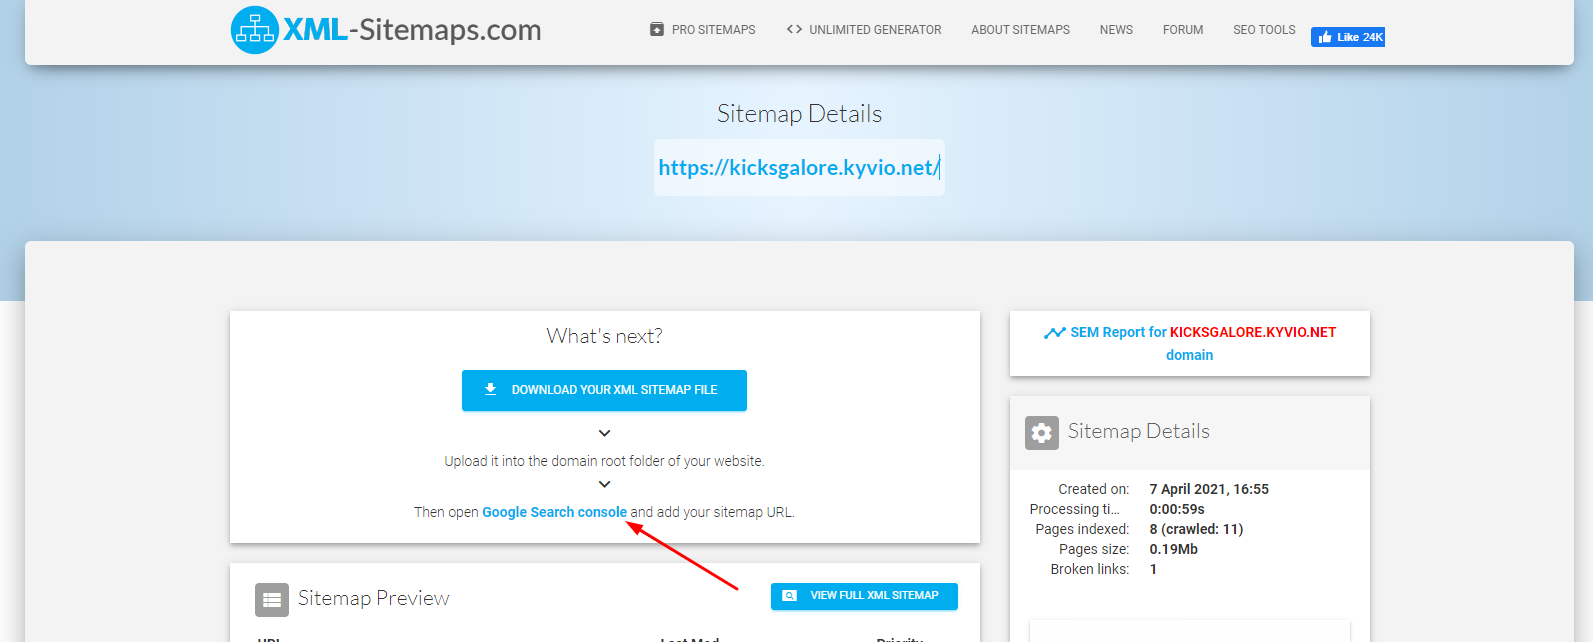This screenshot has width=1593, height=642.
Task: Click the SEM Report trend line icon
Action: tap(1054, 333)
